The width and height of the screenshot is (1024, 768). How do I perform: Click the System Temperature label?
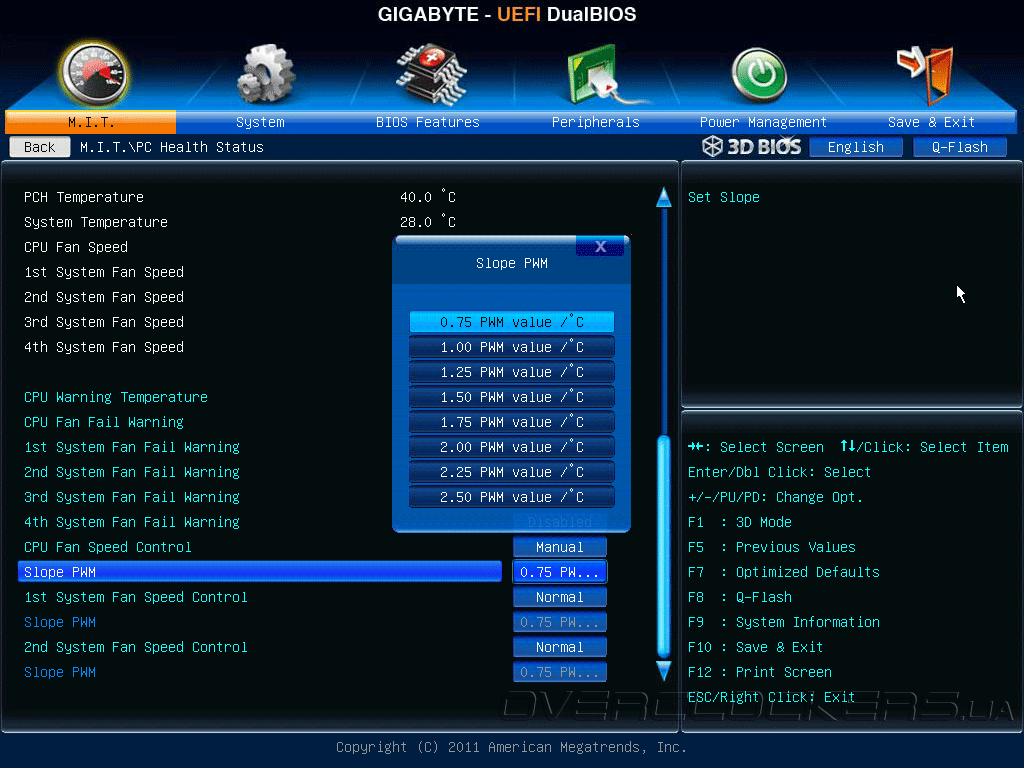click(x=96, y=222)
